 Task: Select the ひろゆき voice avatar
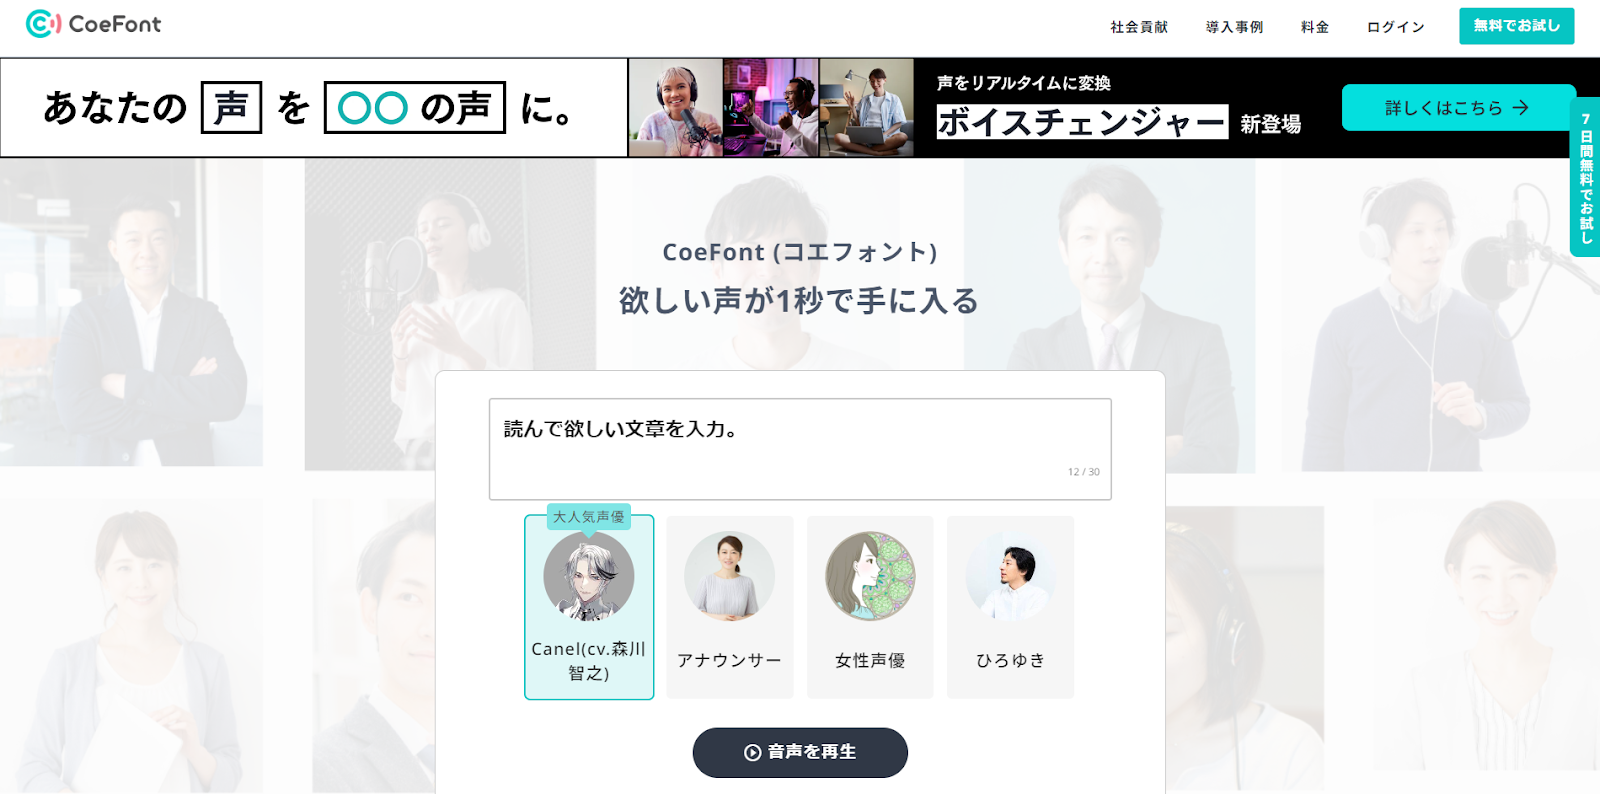tap(1010, 577)
